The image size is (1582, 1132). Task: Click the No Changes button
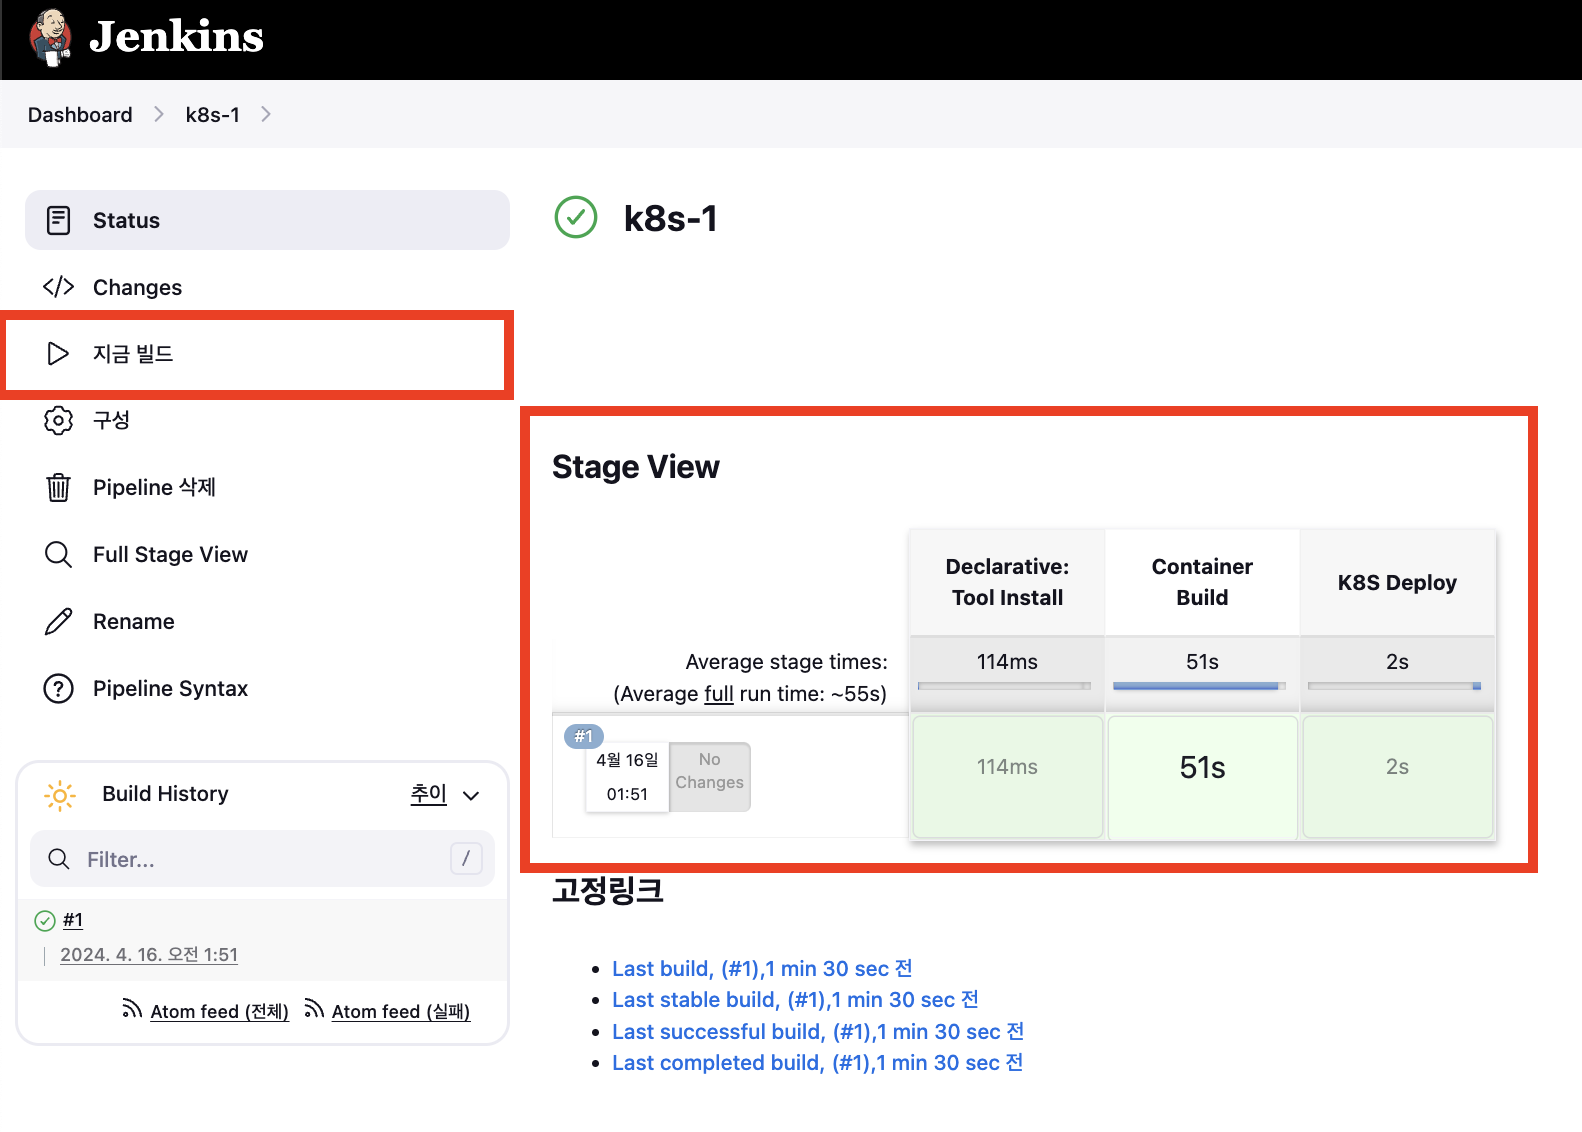point(709,776)
